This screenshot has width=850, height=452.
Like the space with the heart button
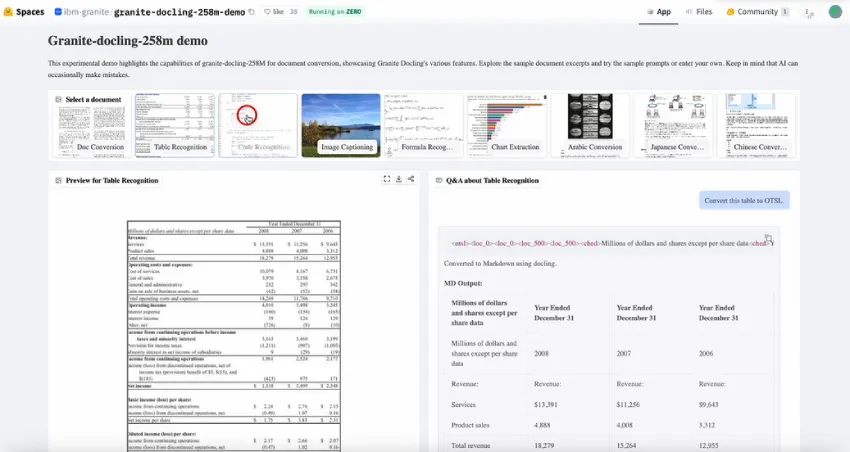(x=274, y=11)
